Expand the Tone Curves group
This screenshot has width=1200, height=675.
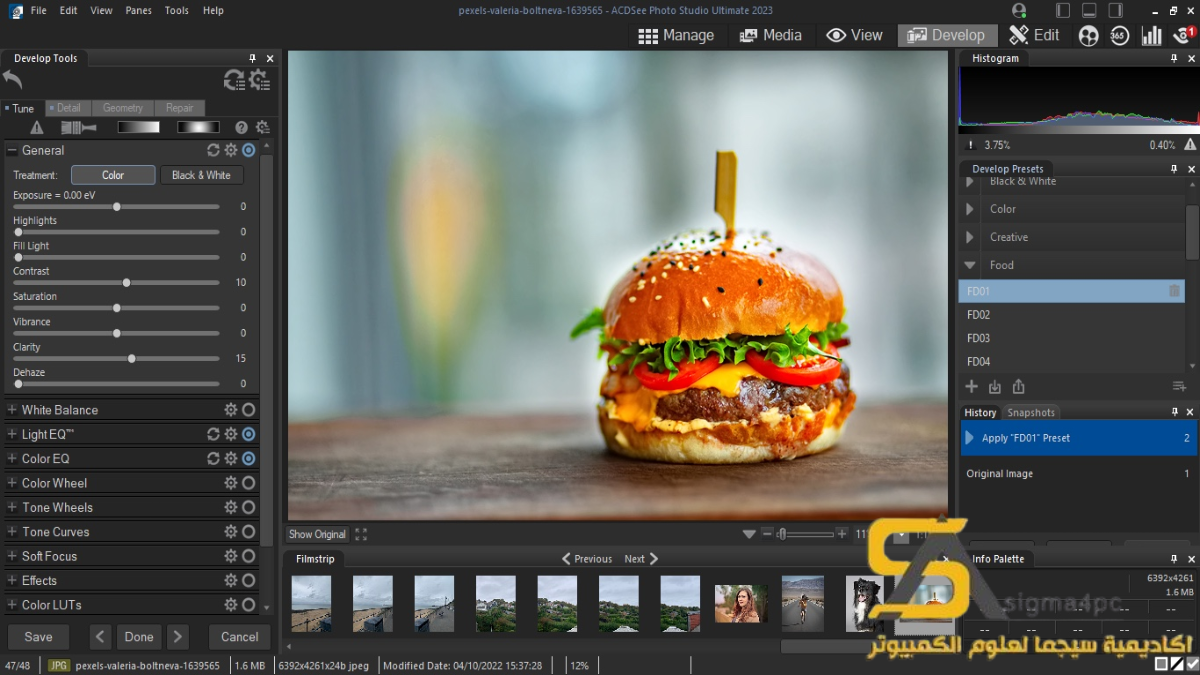click(x=12, y=532)
